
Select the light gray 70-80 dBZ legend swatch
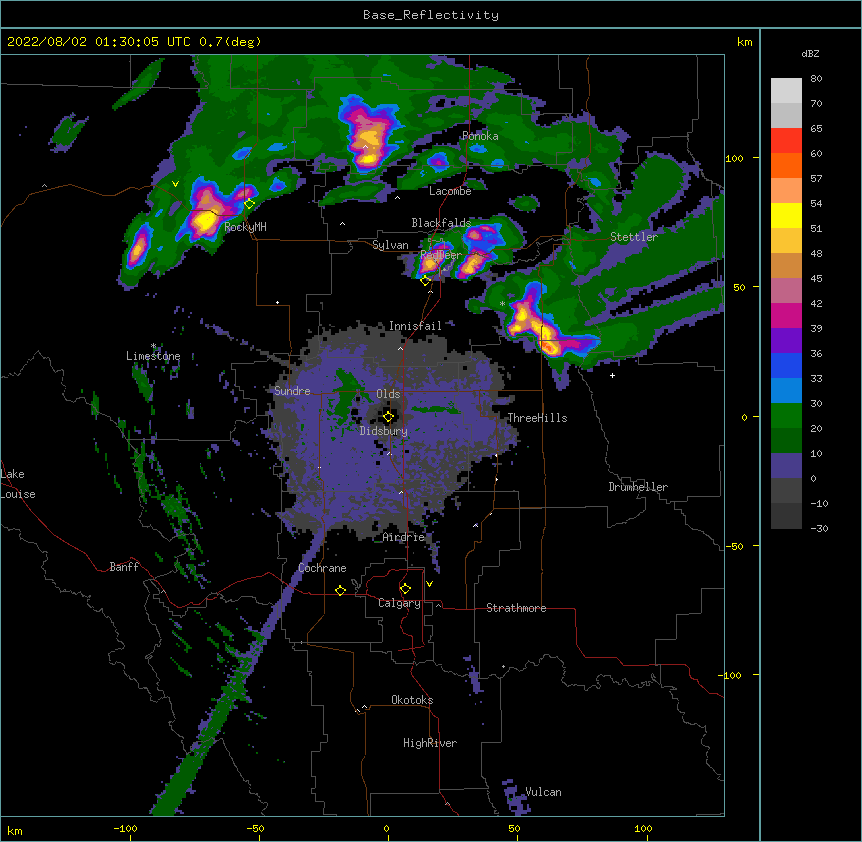786,91
